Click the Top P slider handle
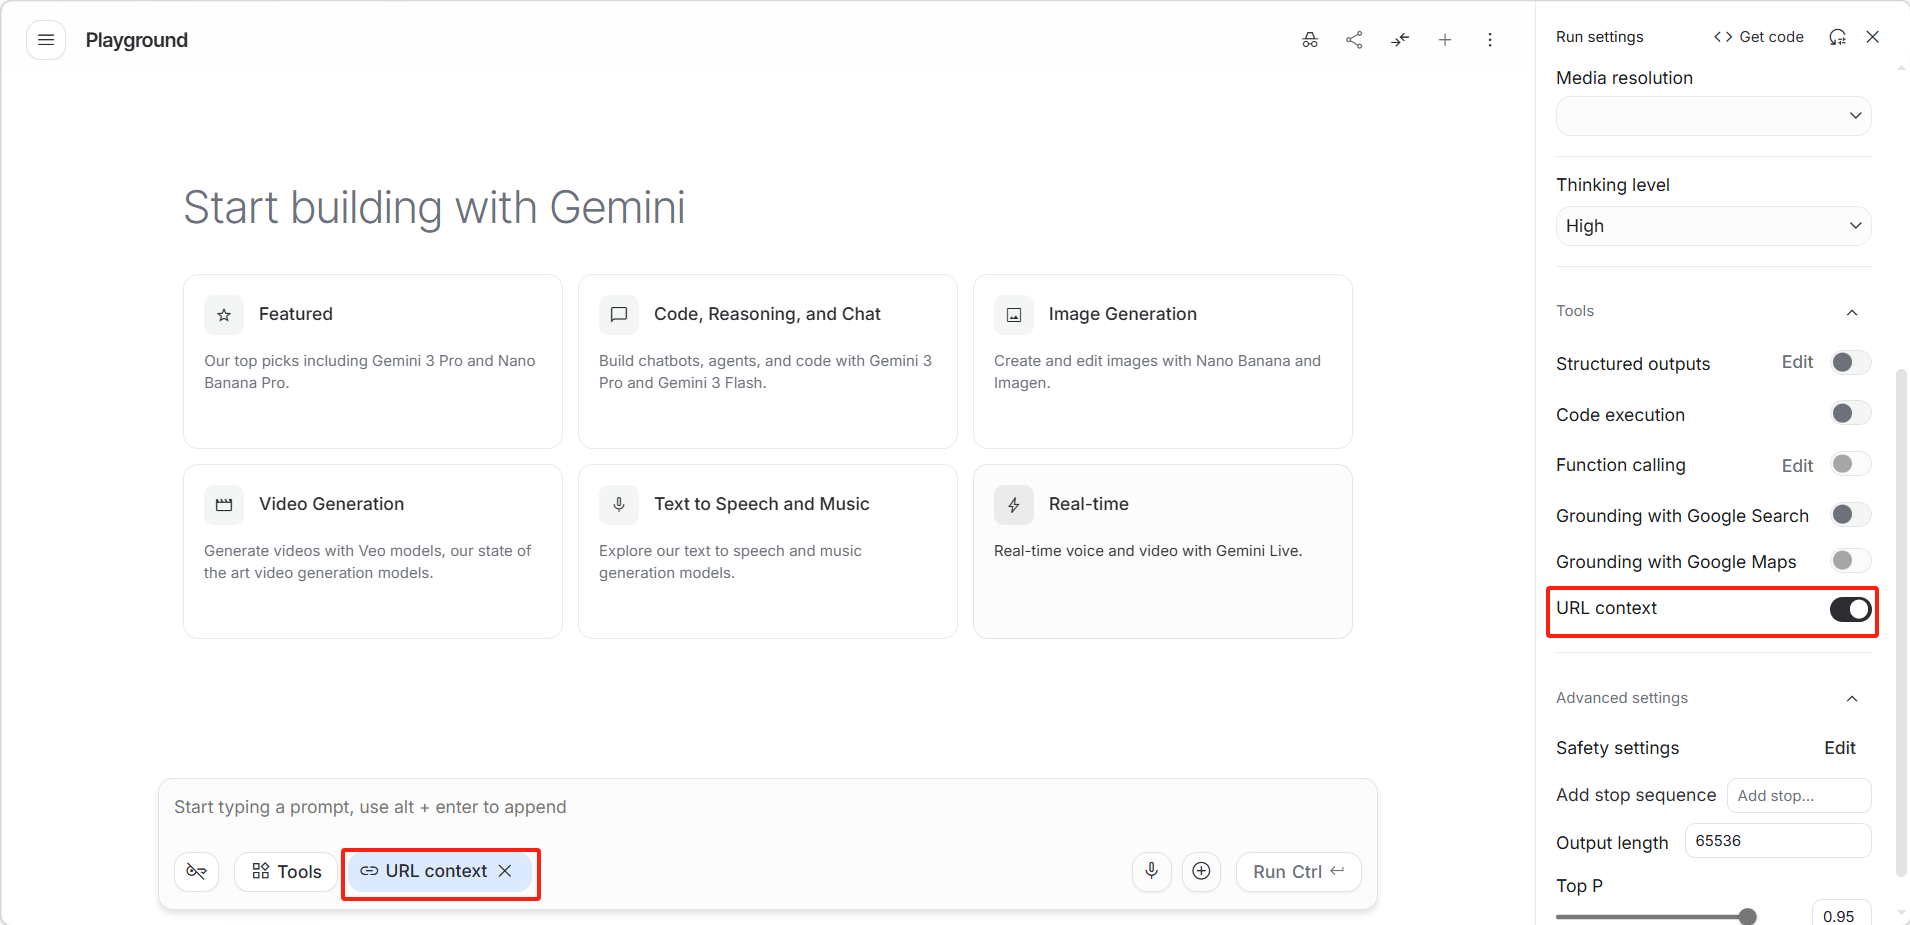 click(x=1748, y=917)
